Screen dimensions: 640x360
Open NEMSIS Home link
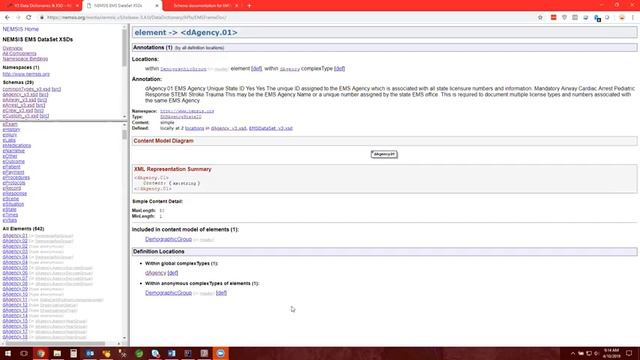tap(20, 29)
